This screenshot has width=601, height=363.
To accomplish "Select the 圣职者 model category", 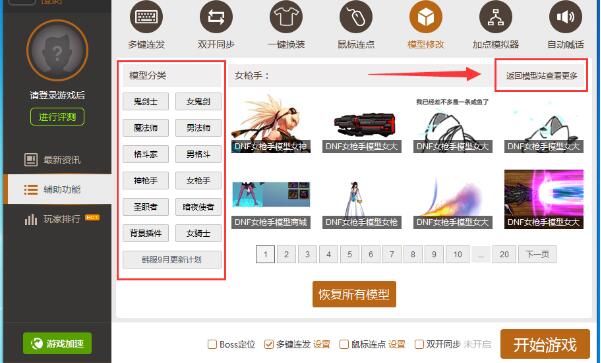I will point(146,207).
